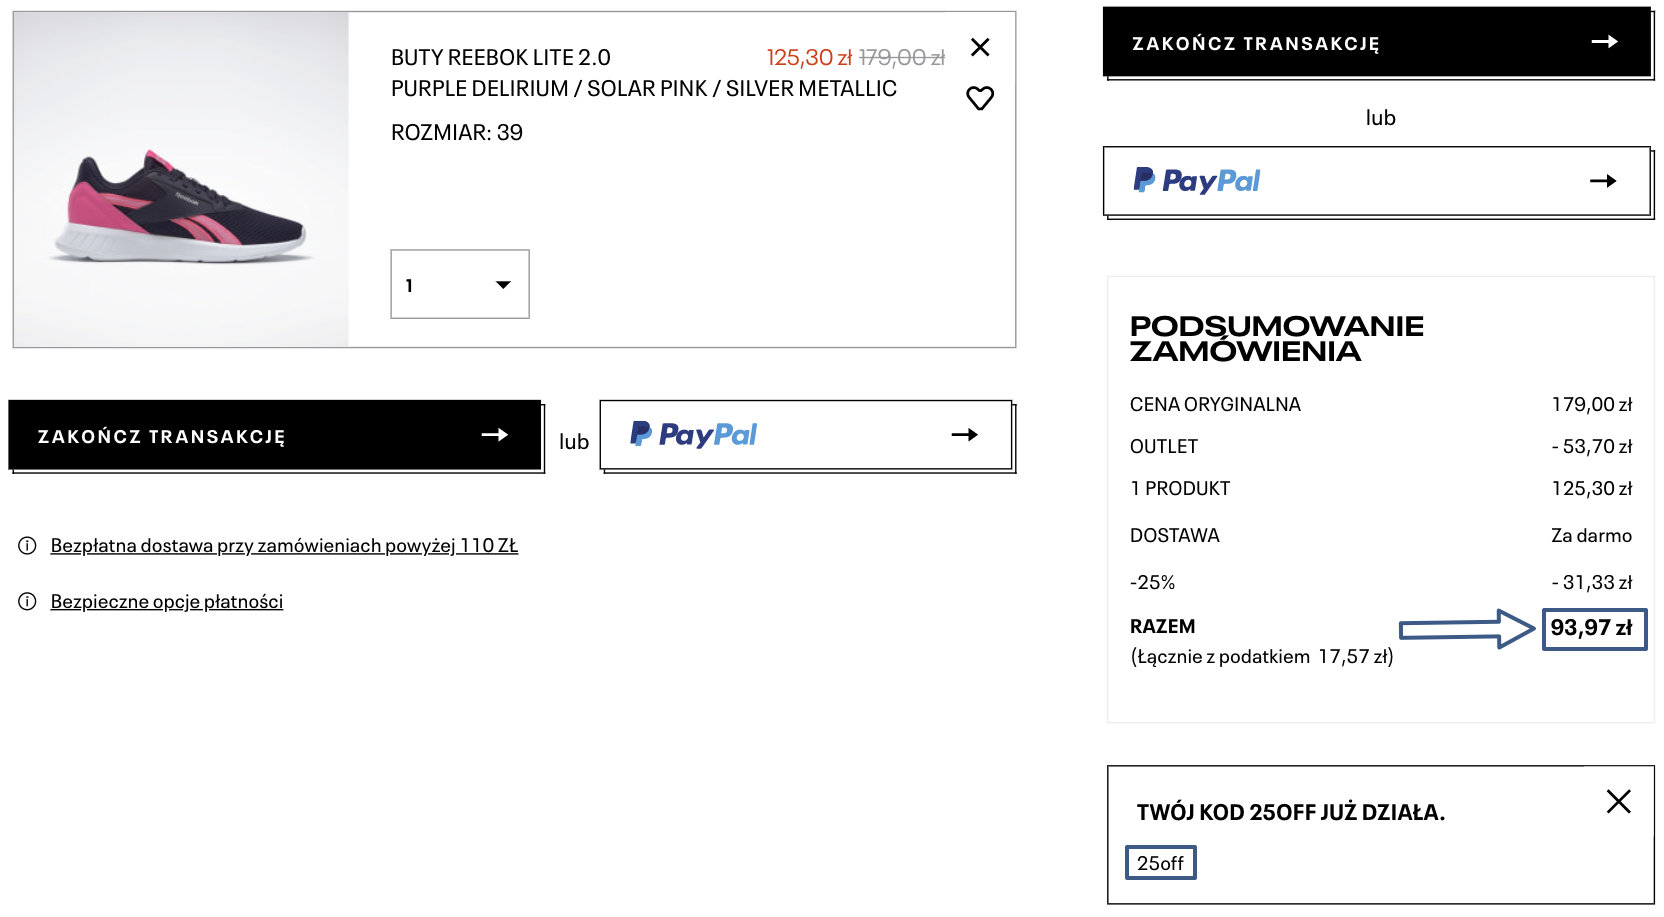Click arrow icon on top-right checkout button

(x=1604, y=42)
